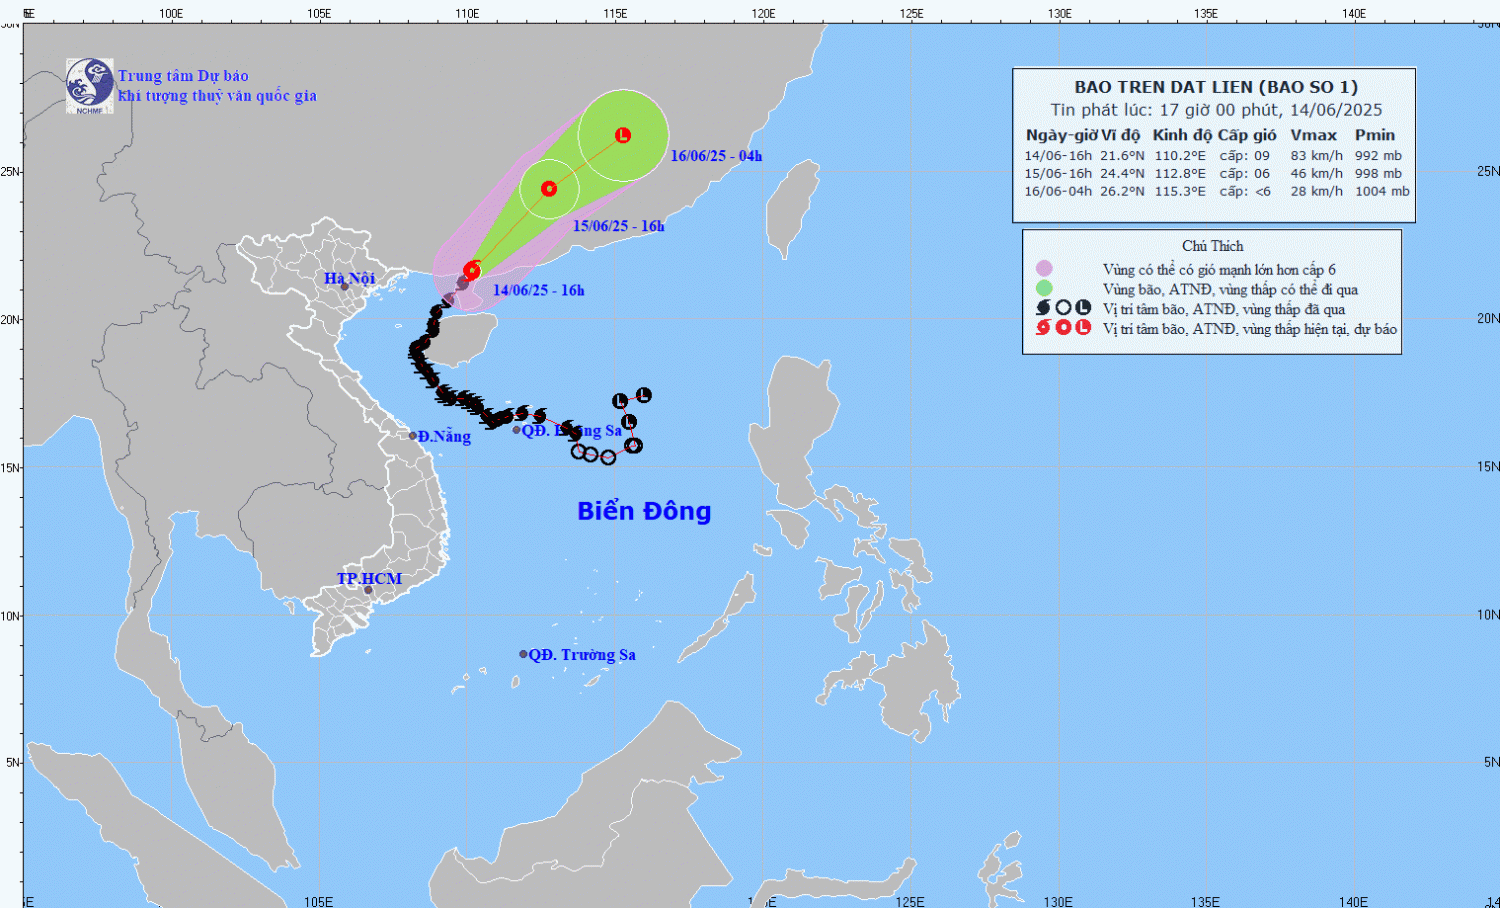Select the QĐ. Trường Sa label
Viewport: 1500px width, 908px height.
[582, 655]
